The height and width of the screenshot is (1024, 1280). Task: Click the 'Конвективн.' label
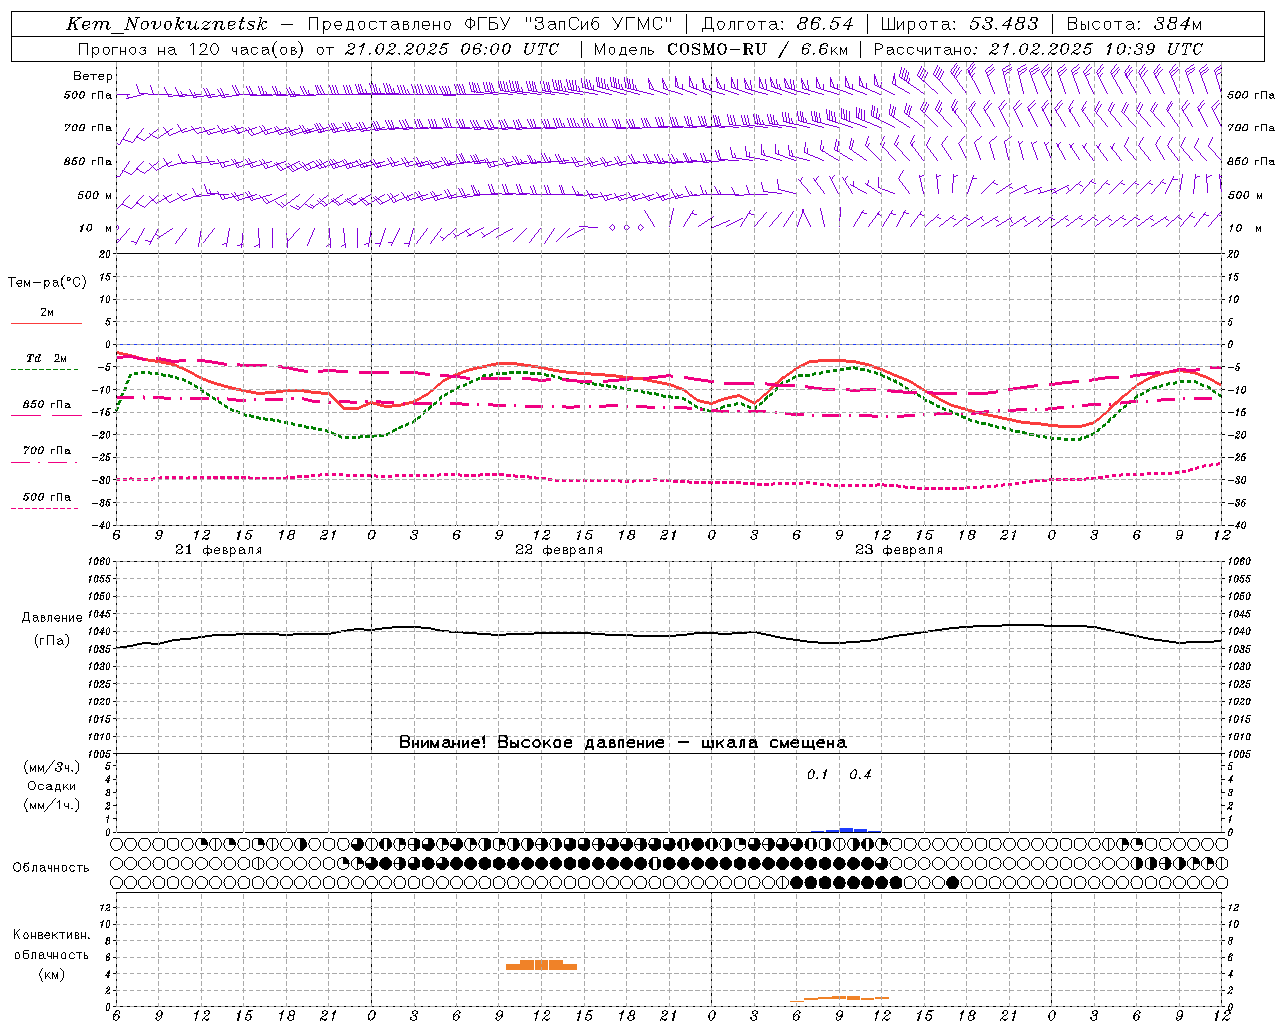pos(52,935)
